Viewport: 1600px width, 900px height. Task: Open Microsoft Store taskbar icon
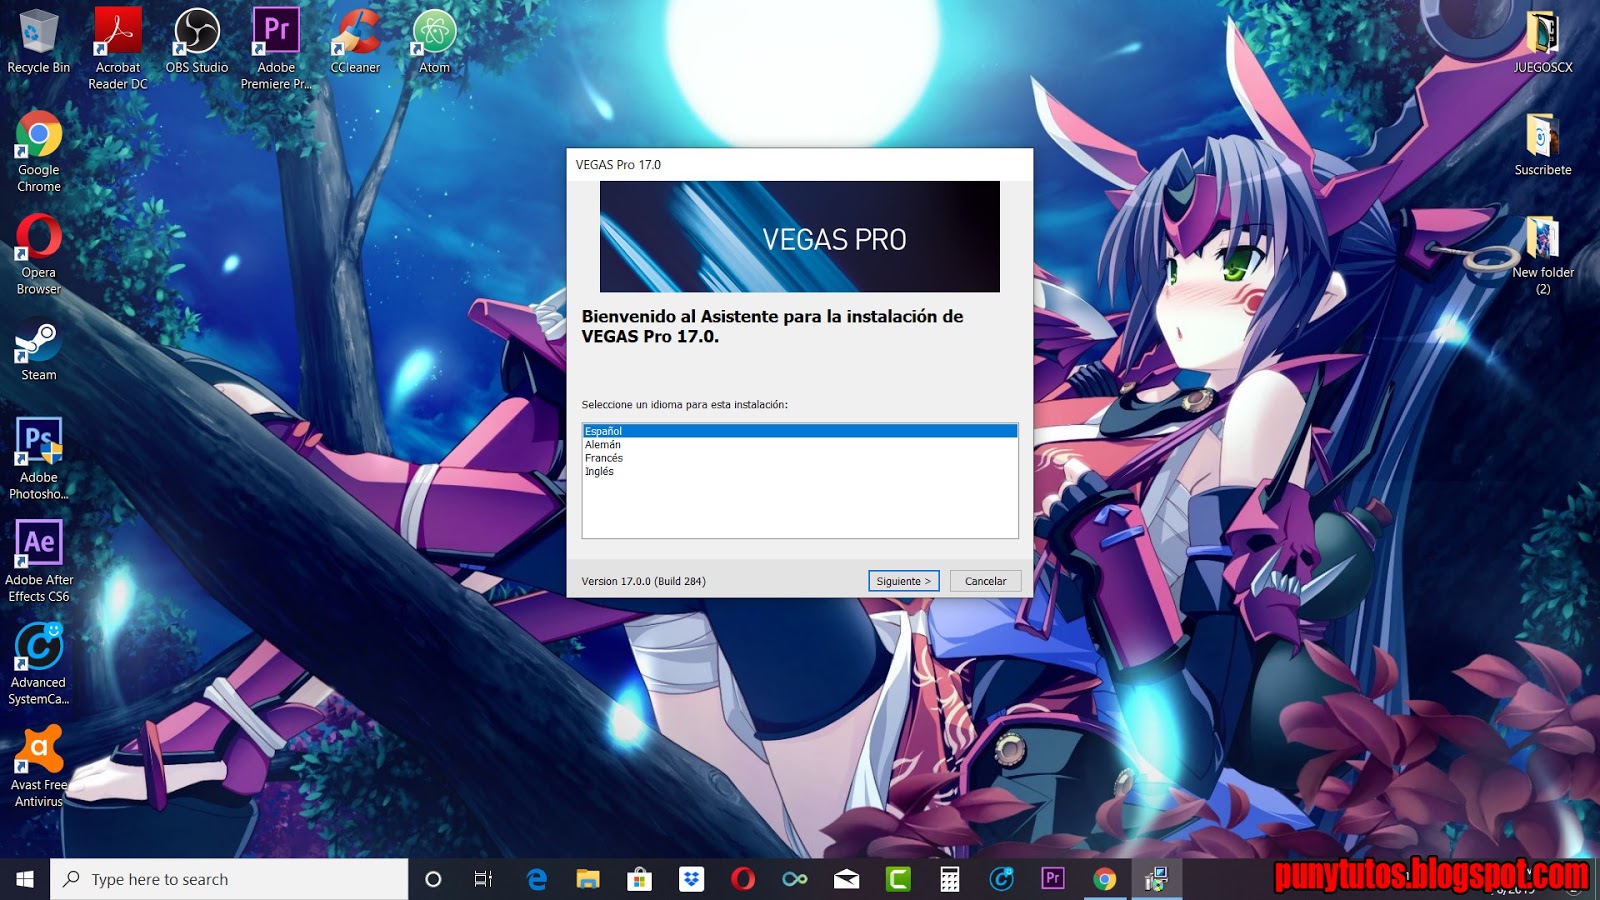tap(639, 879)
